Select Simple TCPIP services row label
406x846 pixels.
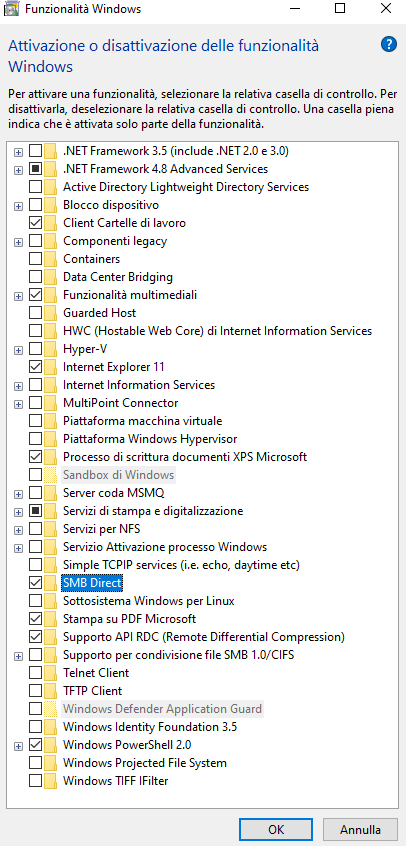point(181,565)
